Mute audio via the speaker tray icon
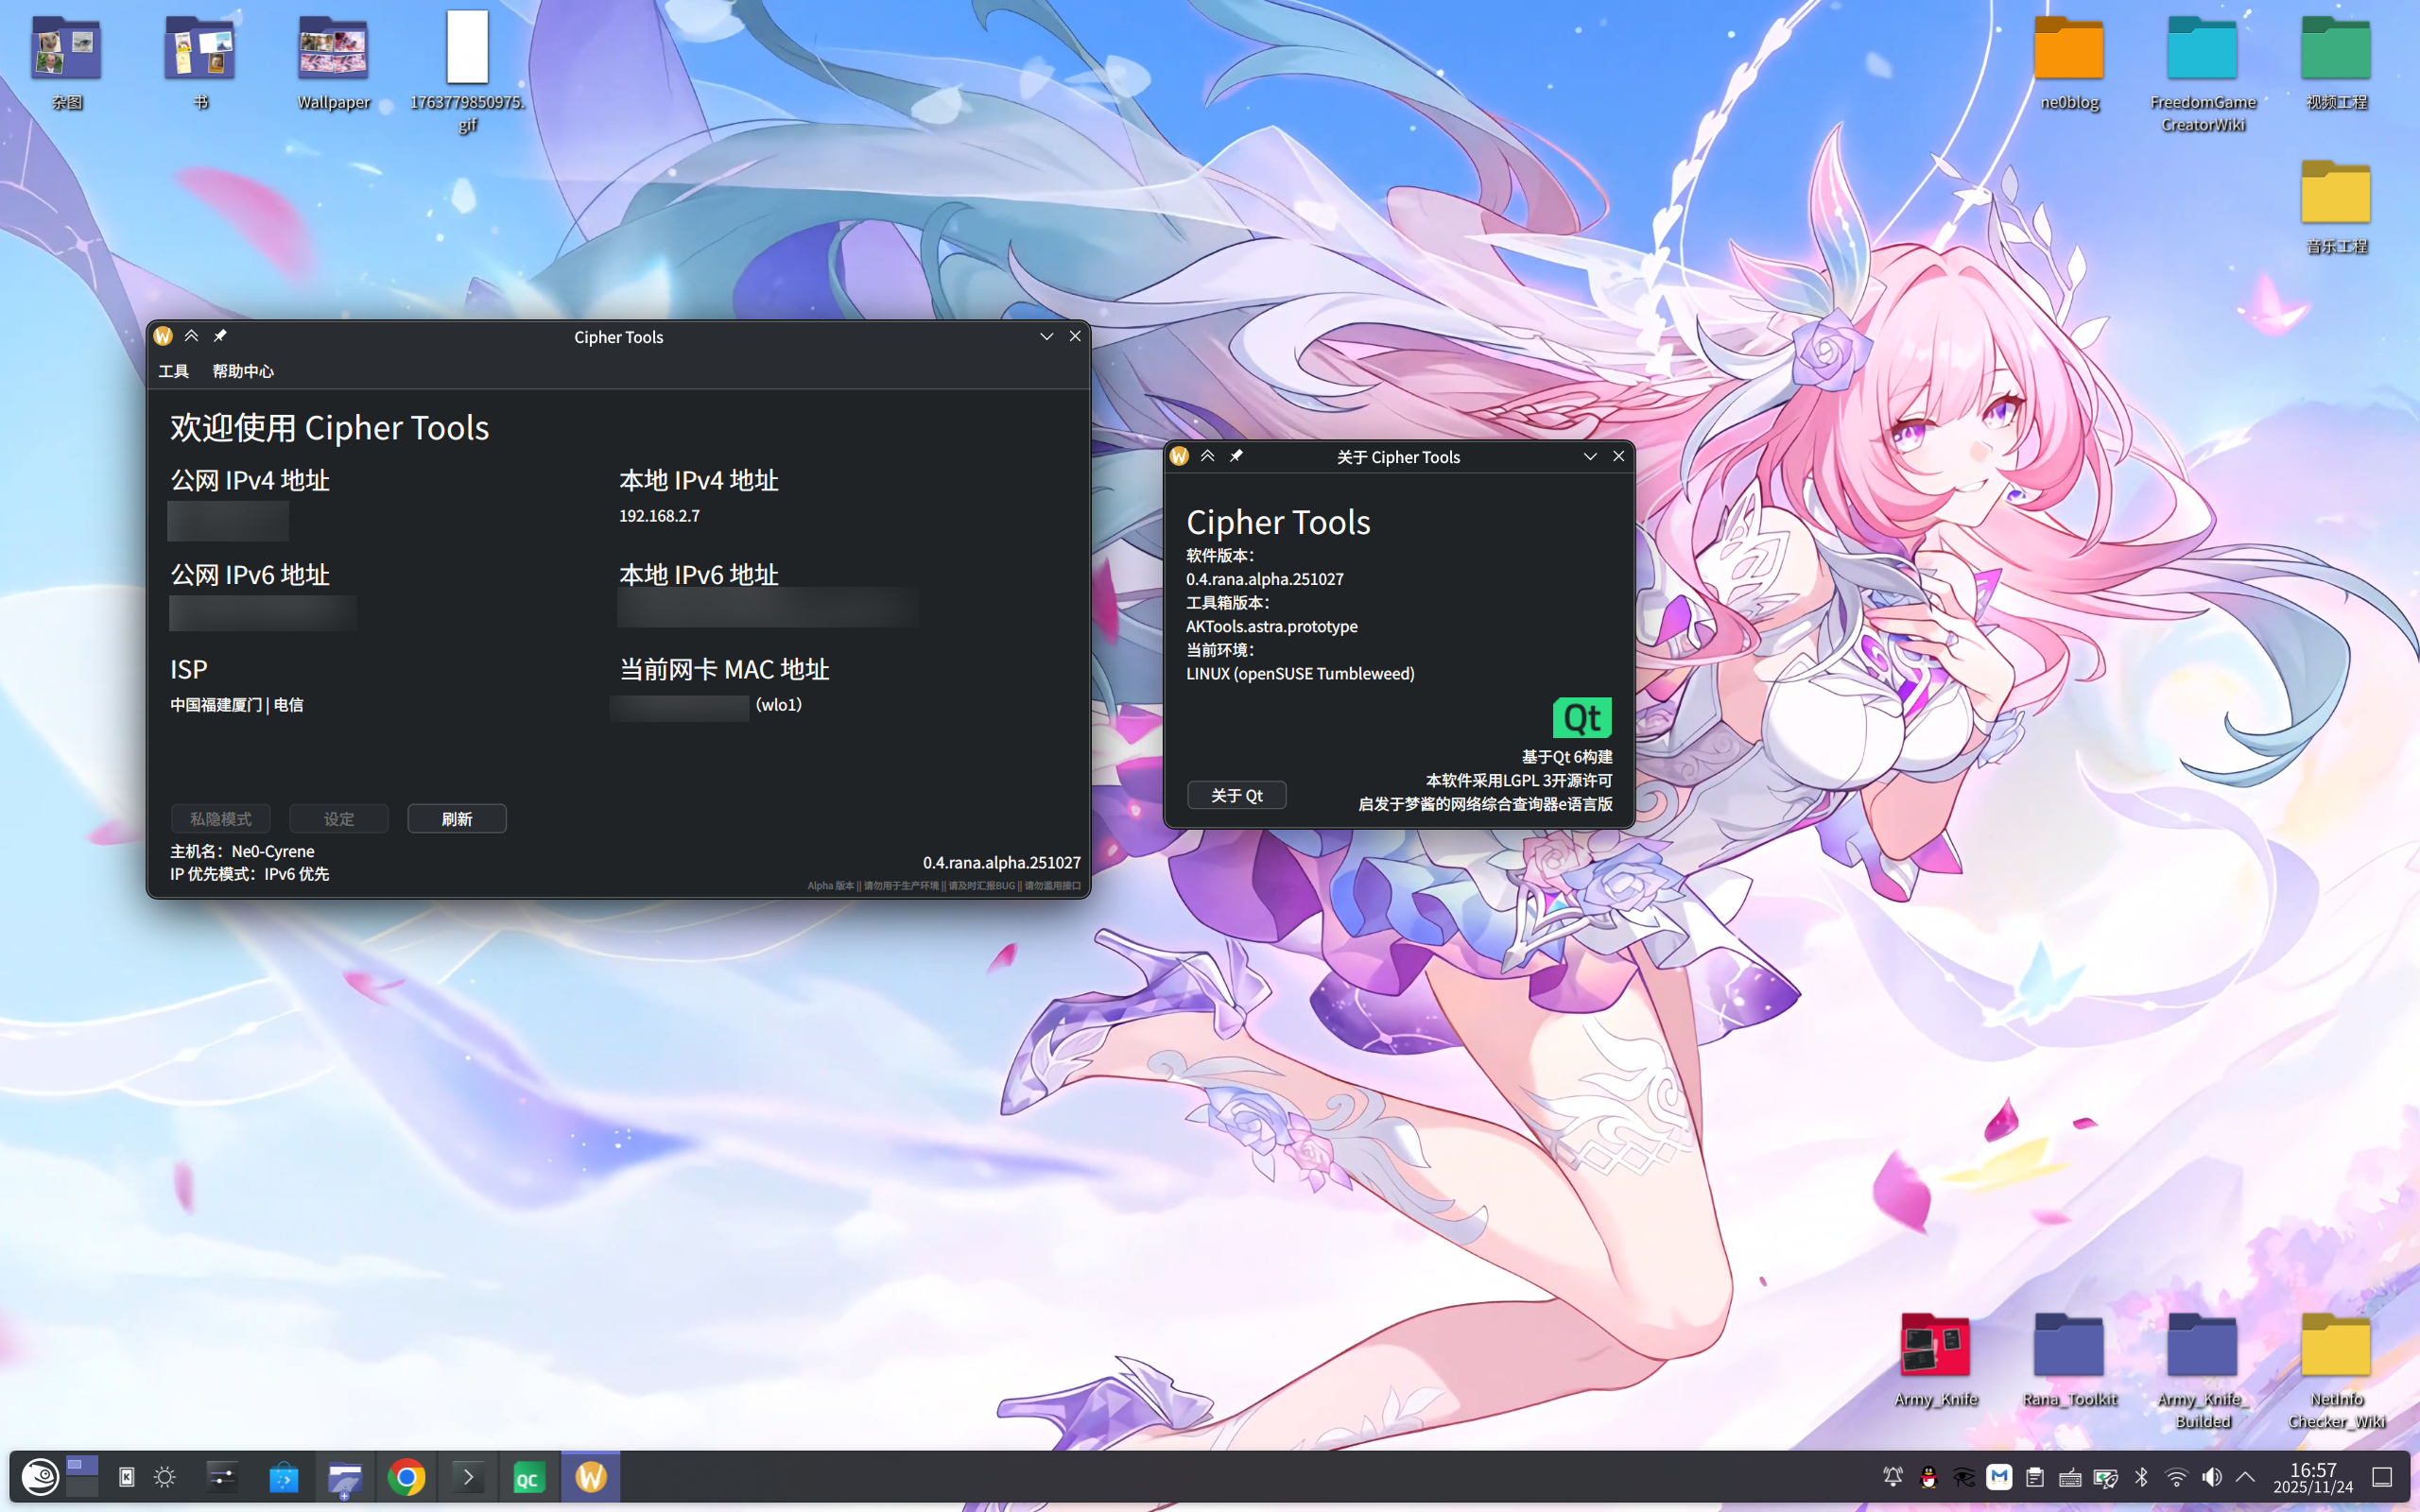This screenshot has width=2420, height=1512. pos(2212,1477)
